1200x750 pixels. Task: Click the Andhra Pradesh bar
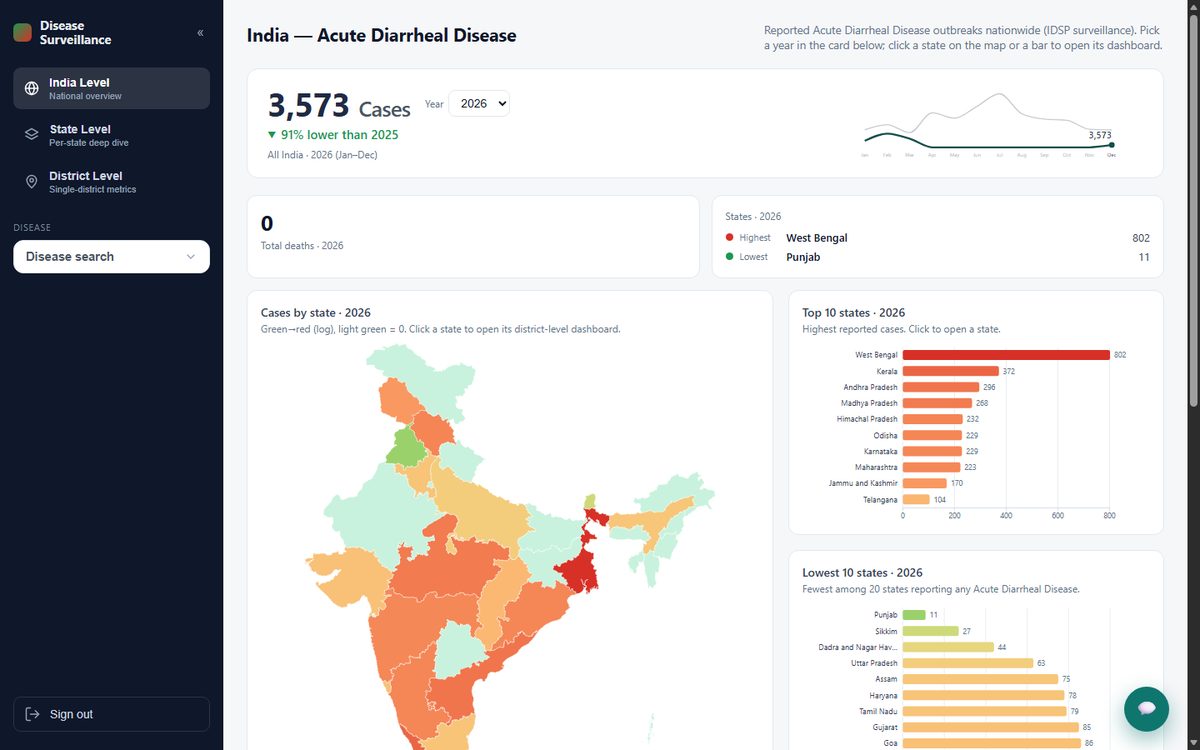click(941, 387)
